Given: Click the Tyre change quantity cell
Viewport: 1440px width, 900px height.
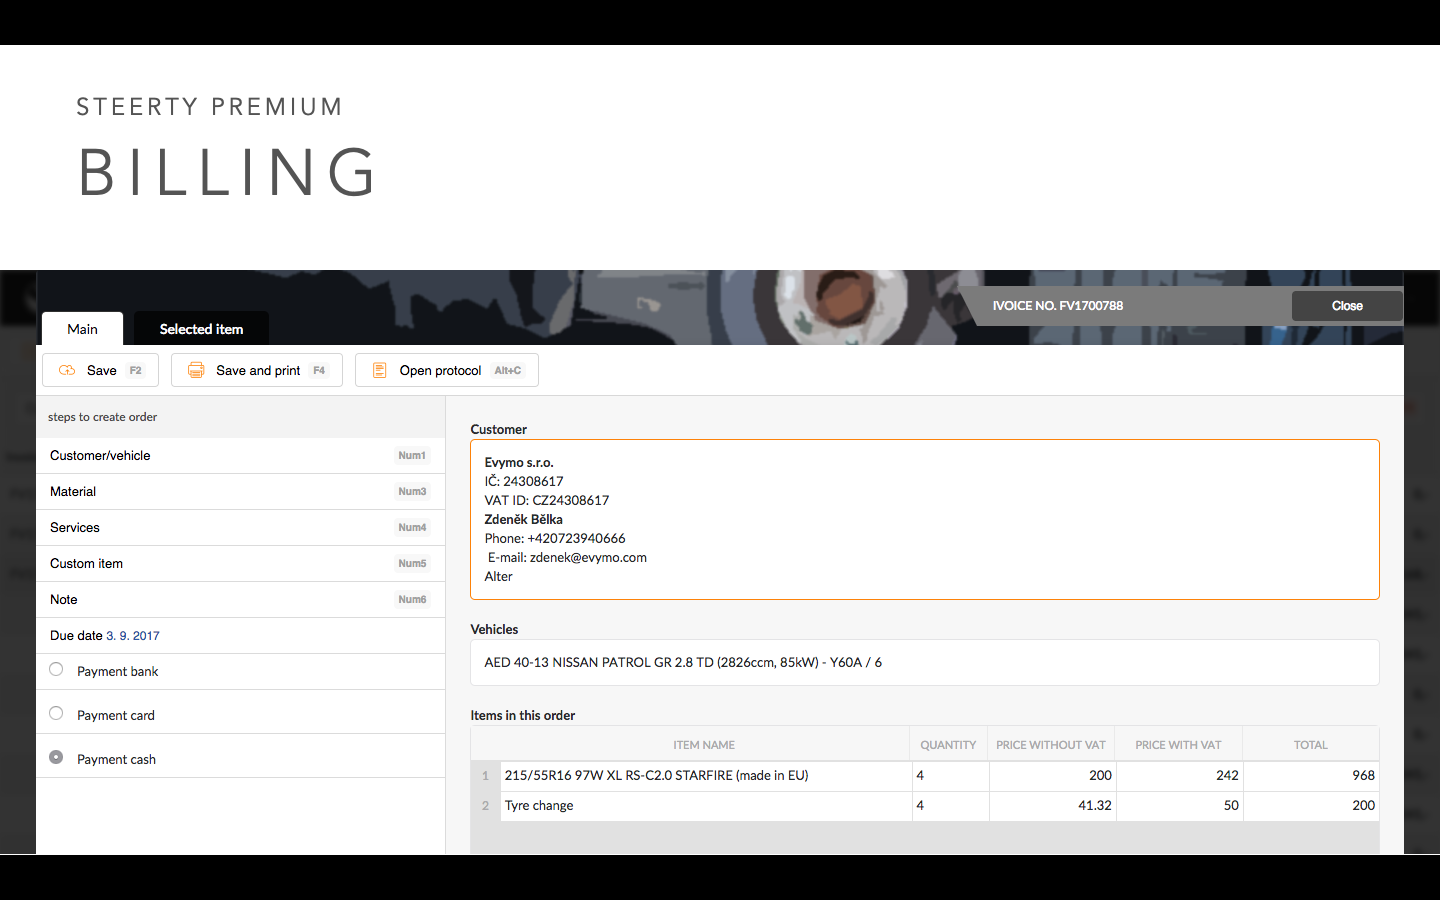Looking at the screenshot, I should click(x=950, y=806).
